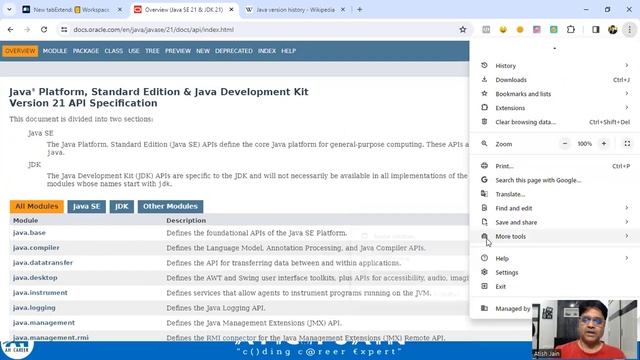Click the first extension icon after the star
The height and width of the screenshot is (360, 640).
(486, 29)
